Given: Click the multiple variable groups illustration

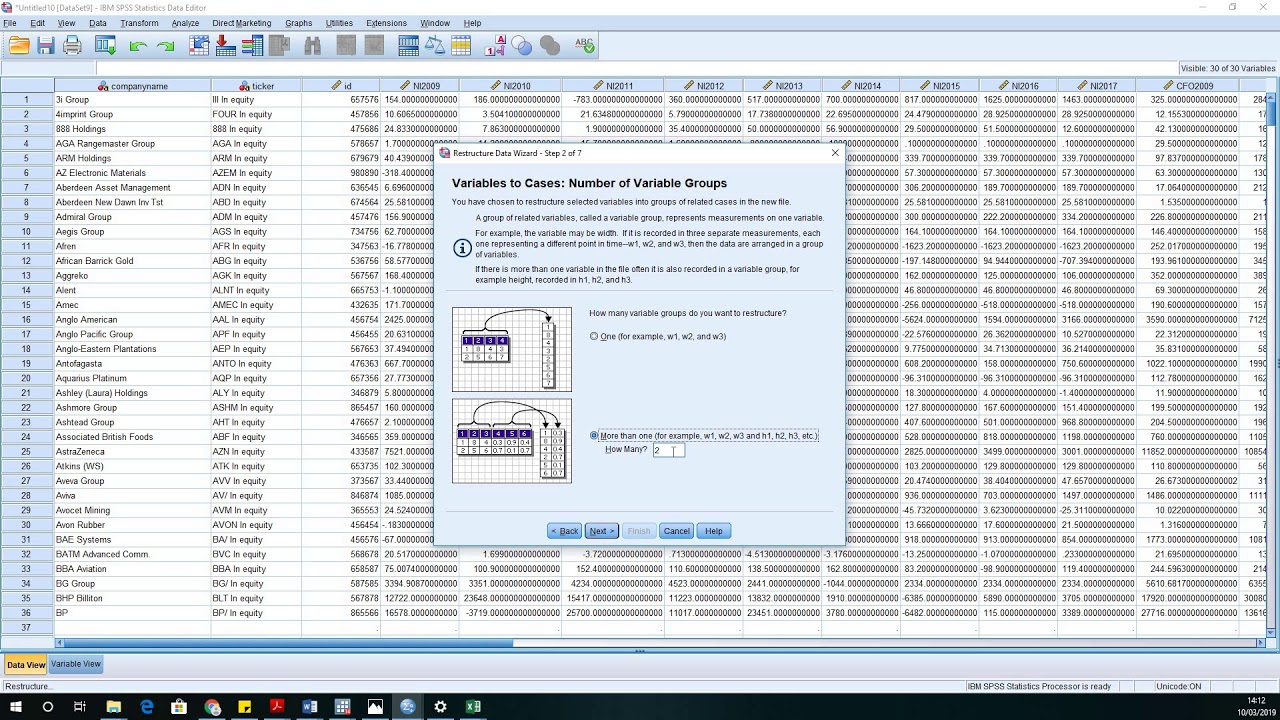Looking at the screenshot, I should click(x=511, y=441).
